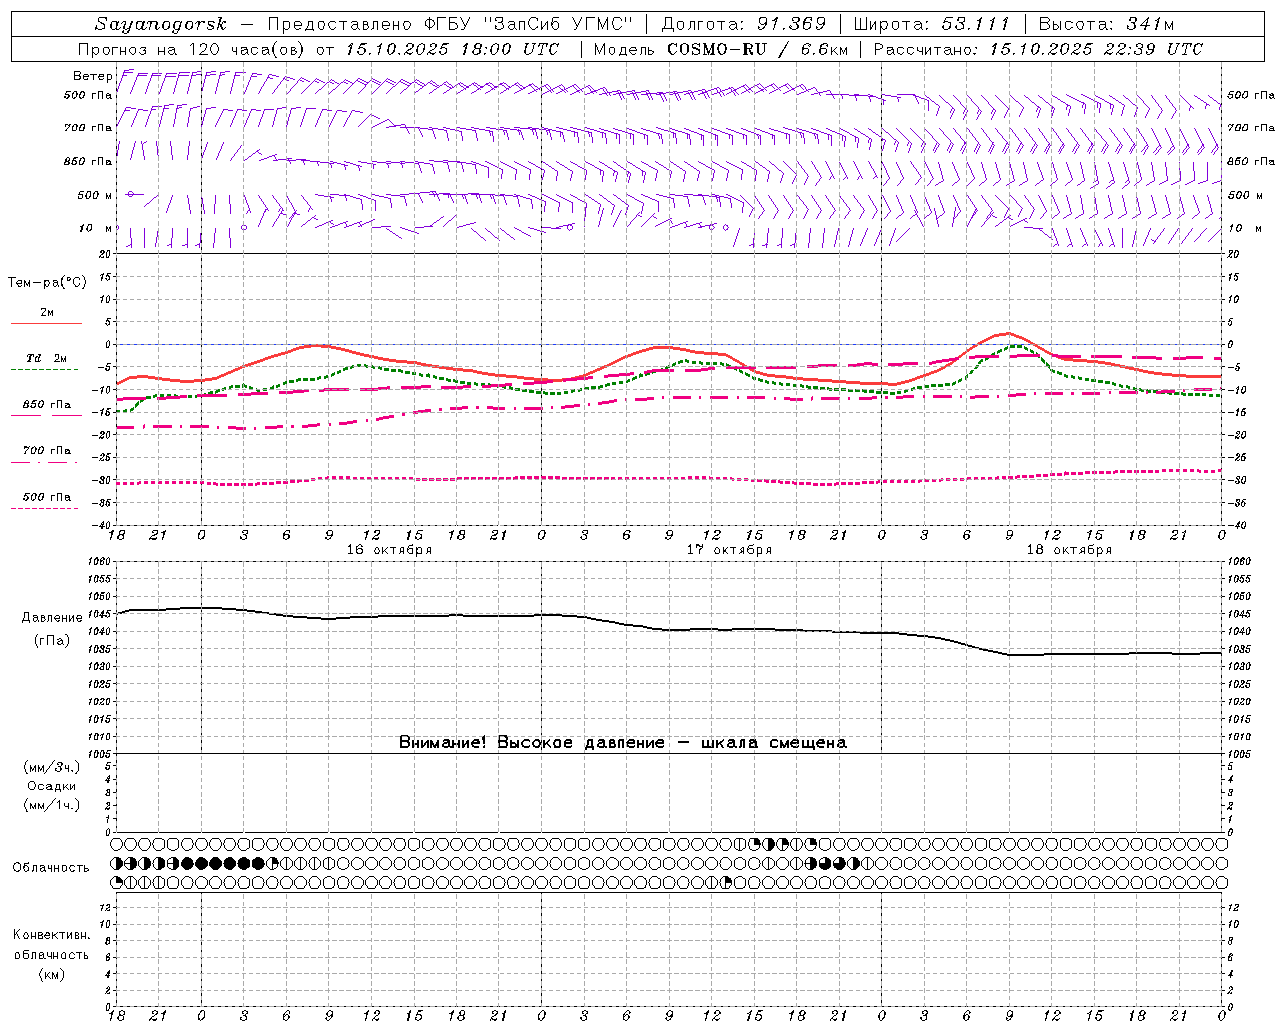The width and height of the screenshot is (1280, 1024).
Task: Click the 'Осадки' precipitation label
Action: click(x=52, y=786)
